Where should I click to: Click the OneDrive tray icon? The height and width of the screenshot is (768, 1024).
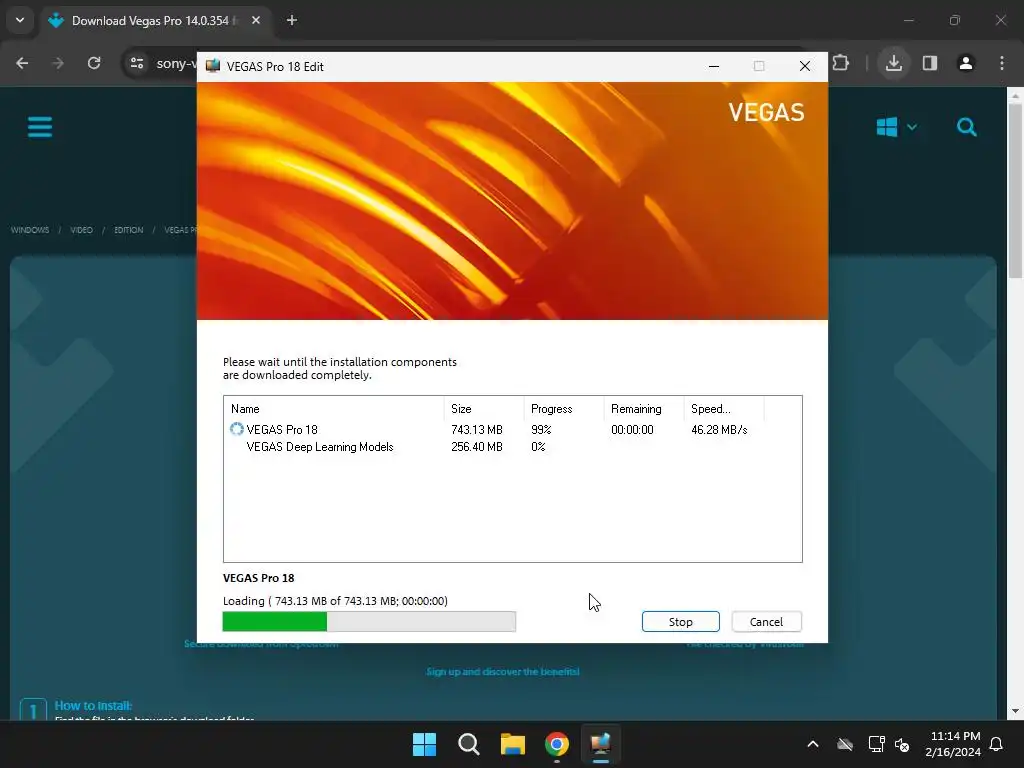coord(845,744)
